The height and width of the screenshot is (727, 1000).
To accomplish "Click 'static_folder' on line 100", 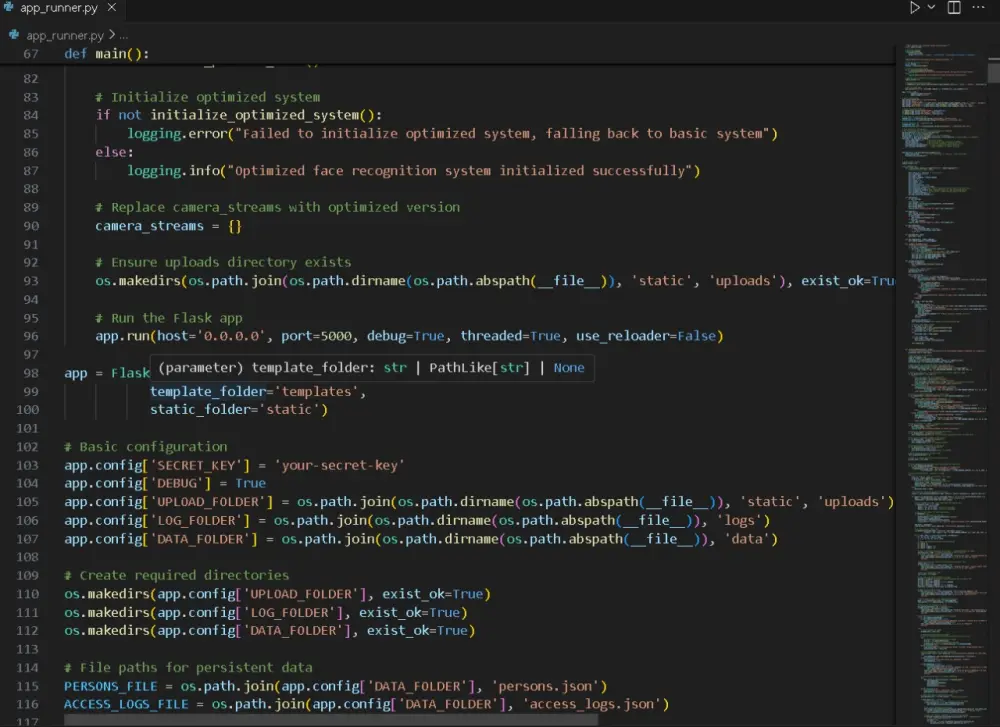I will coord(200,409).
